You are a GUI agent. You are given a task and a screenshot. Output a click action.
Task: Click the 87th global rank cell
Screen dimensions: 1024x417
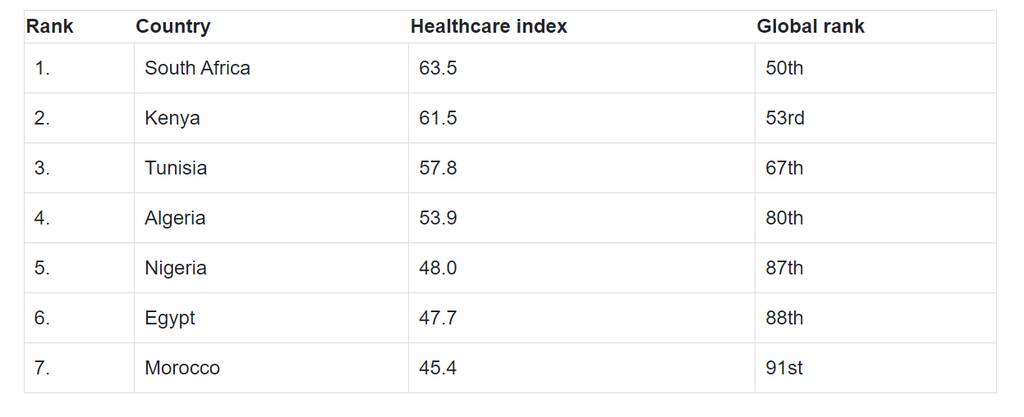[784, 268]
